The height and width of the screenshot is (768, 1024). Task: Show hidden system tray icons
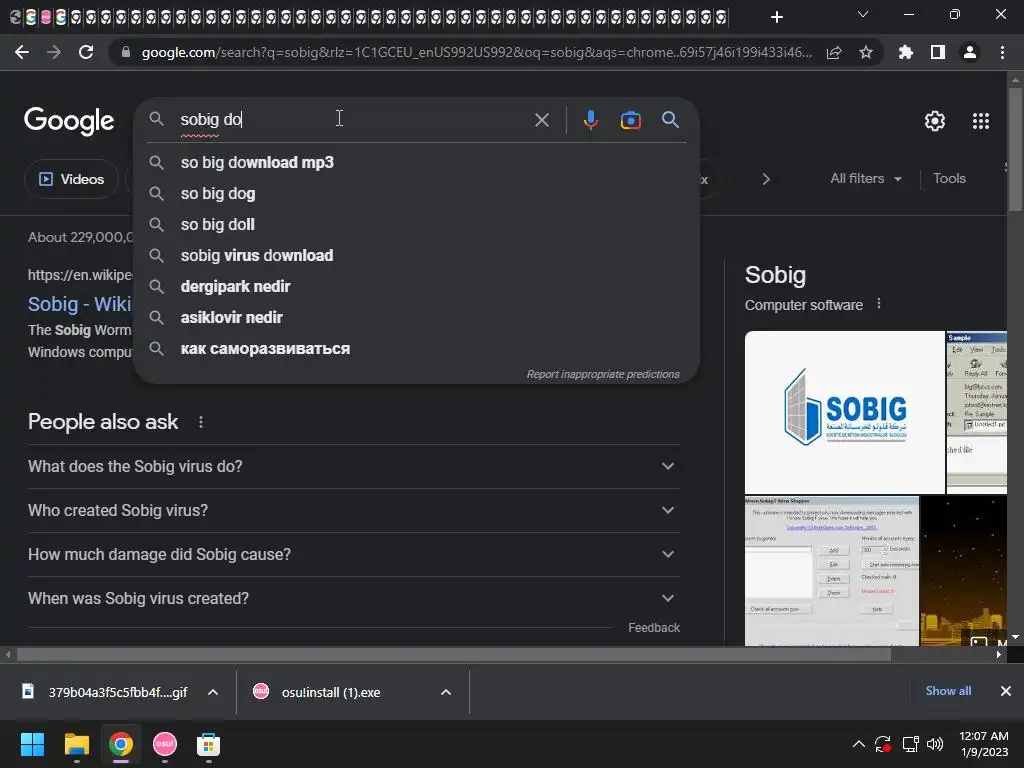point(859,744)
